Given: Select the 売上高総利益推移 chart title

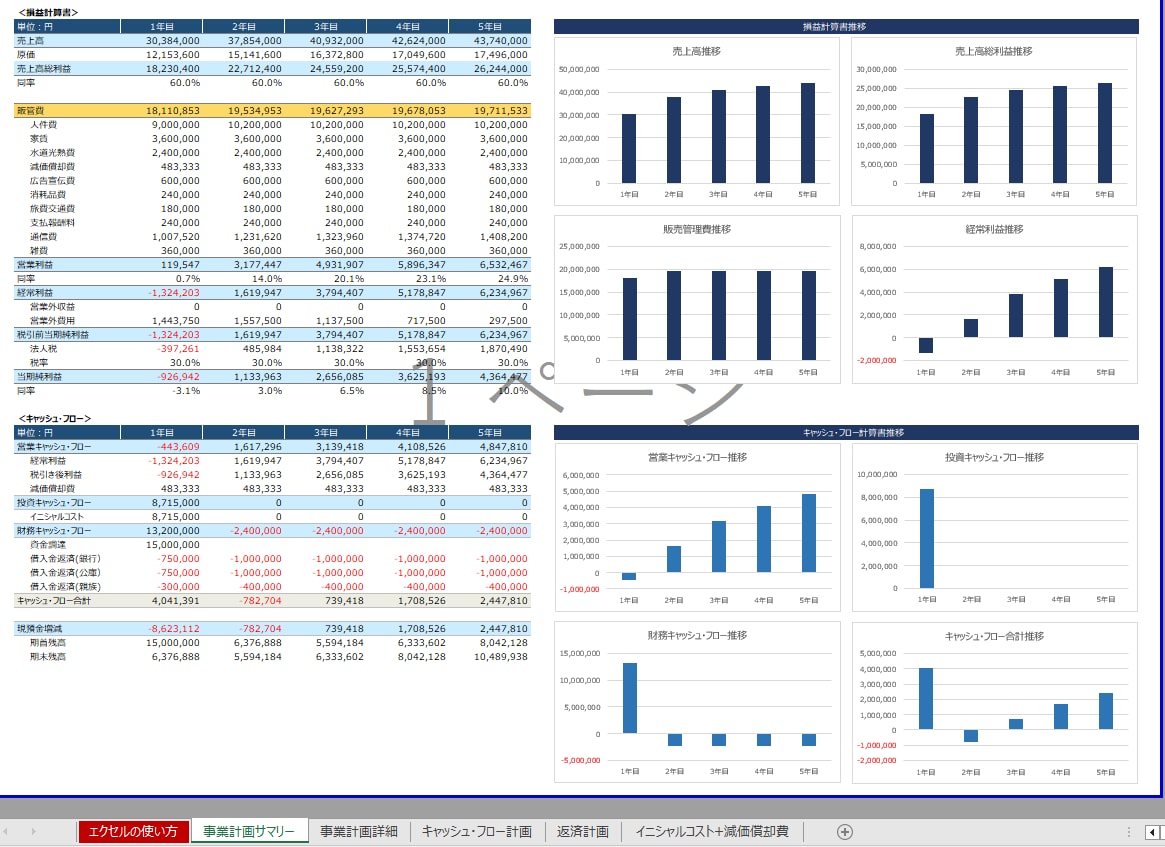Looking at the screenshot, I should 993,51.
